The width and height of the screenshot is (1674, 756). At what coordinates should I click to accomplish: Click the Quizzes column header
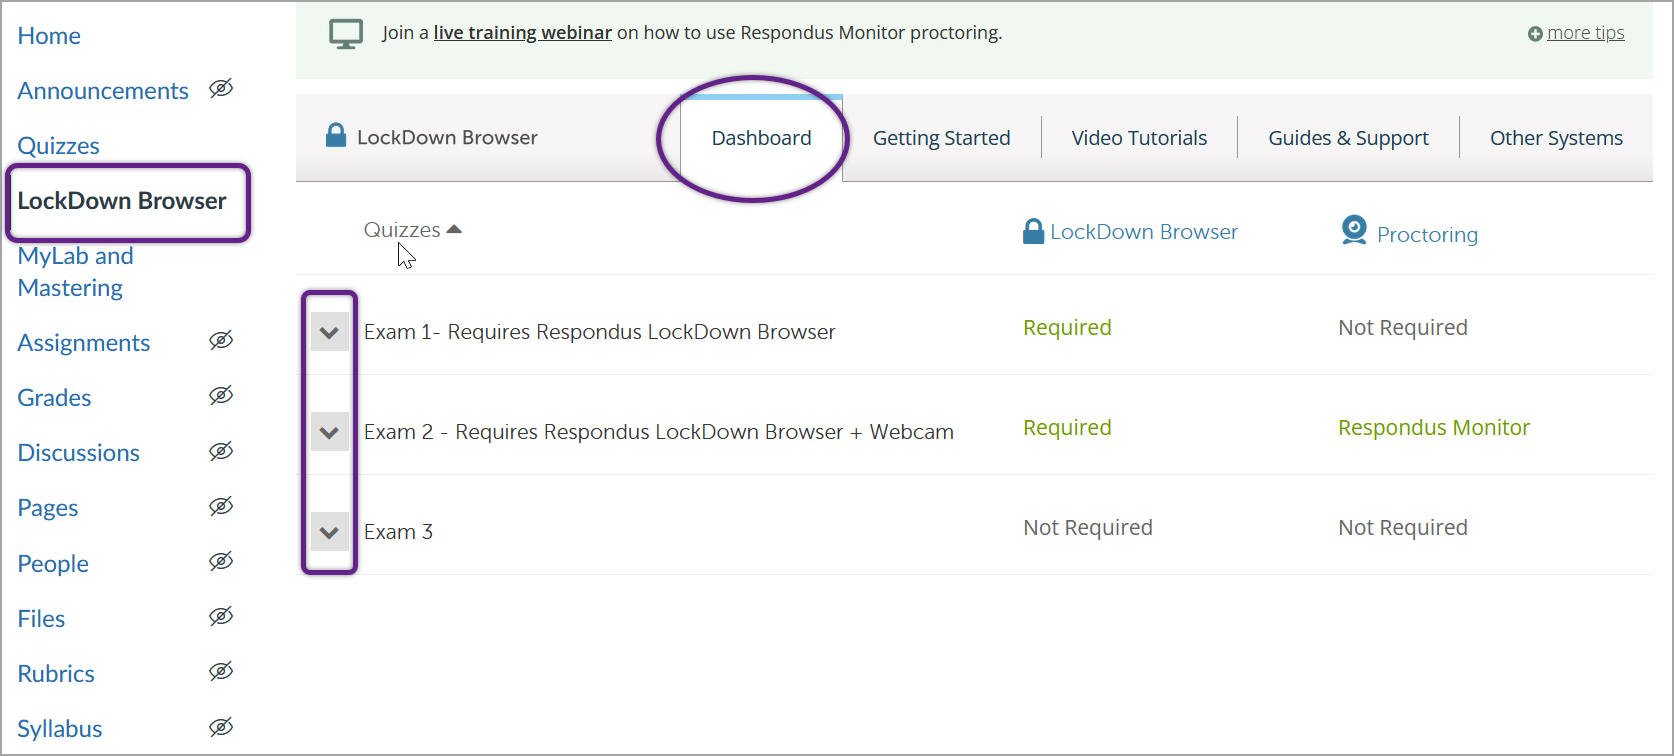click(402, 230)
